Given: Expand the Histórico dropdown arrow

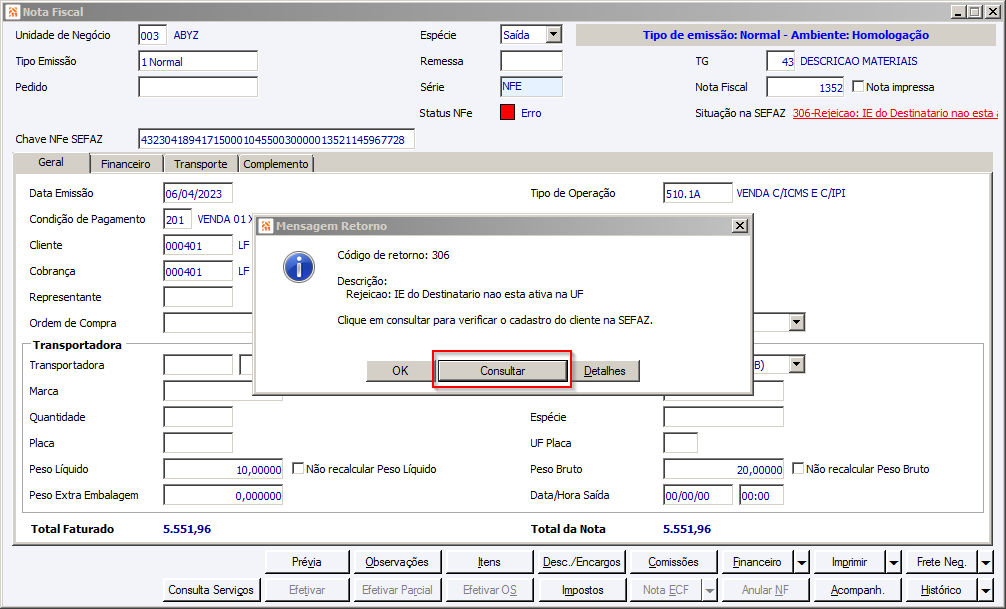Looking at the screenshot, I should tap(985, 590).
